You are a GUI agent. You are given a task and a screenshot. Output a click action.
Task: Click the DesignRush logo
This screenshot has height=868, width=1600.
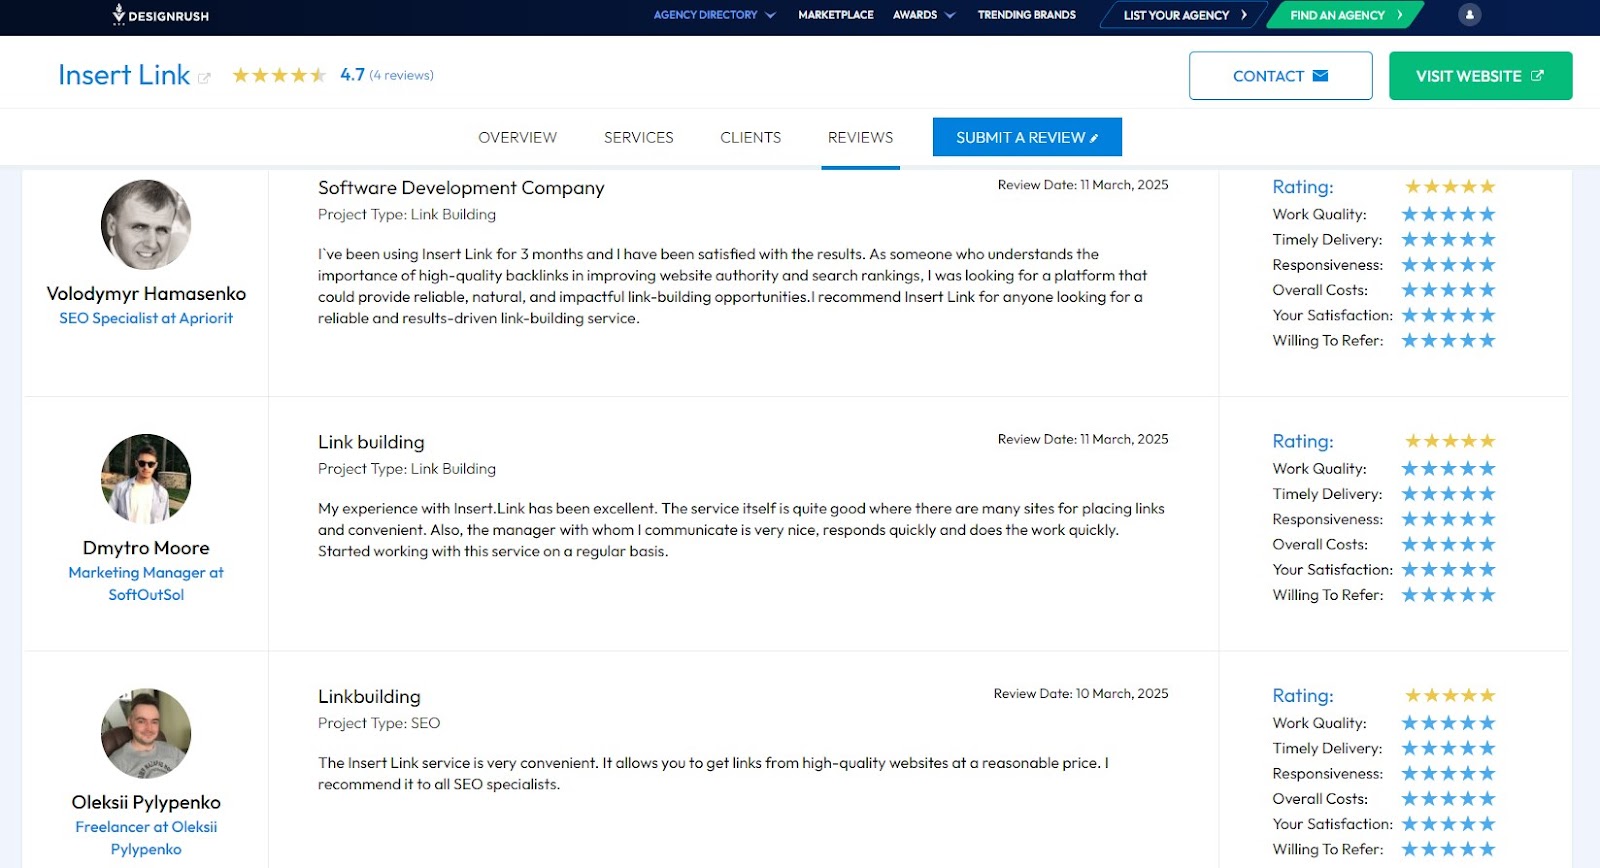pos(161,15)
